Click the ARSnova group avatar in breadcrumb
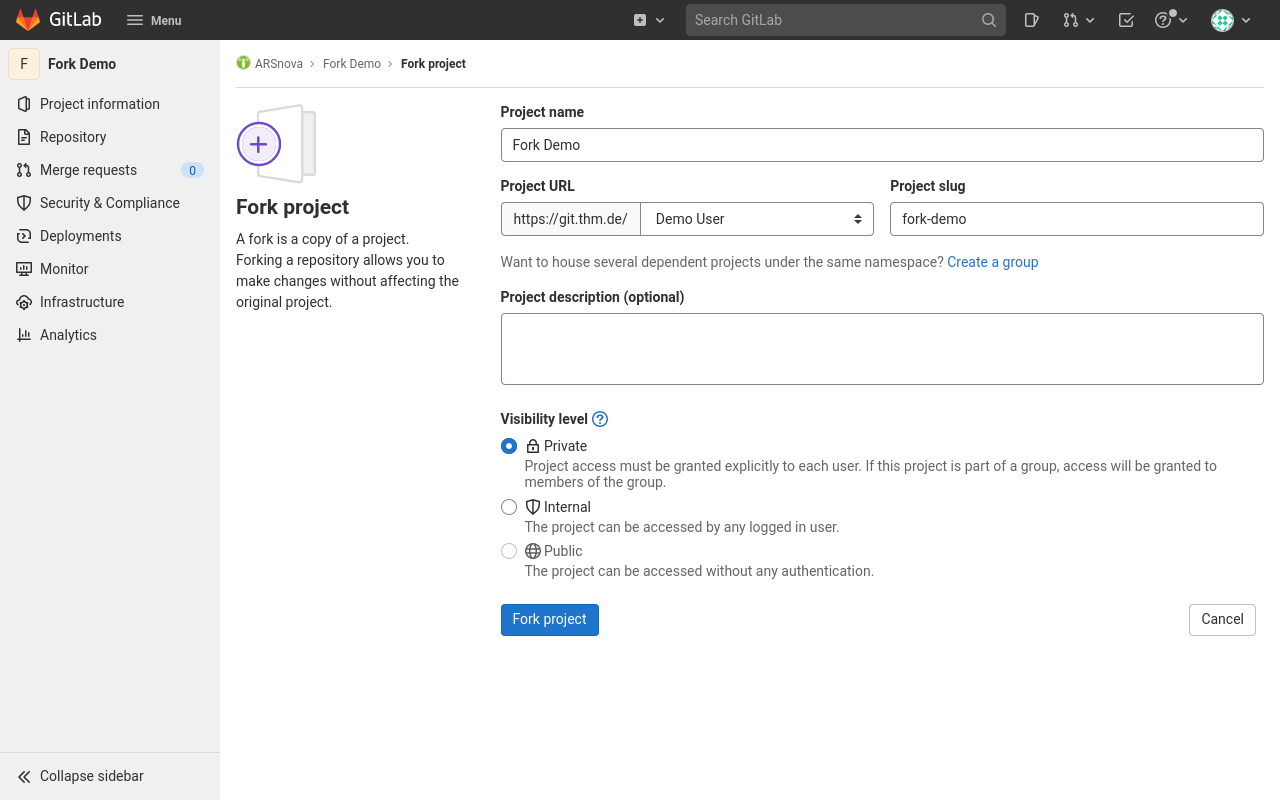1280x800 pixels. pos(243,63)
